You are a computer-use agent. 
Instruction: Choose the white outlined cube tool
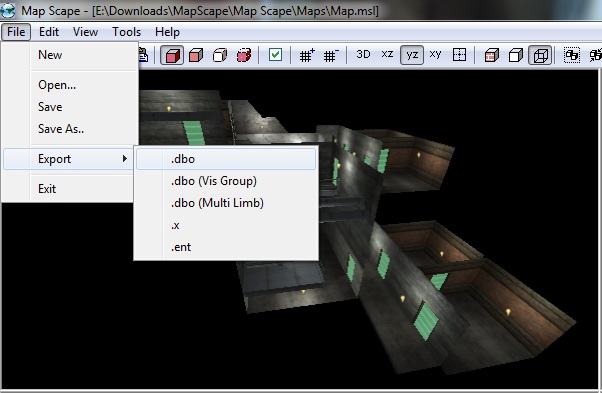(x=220, y=55)
